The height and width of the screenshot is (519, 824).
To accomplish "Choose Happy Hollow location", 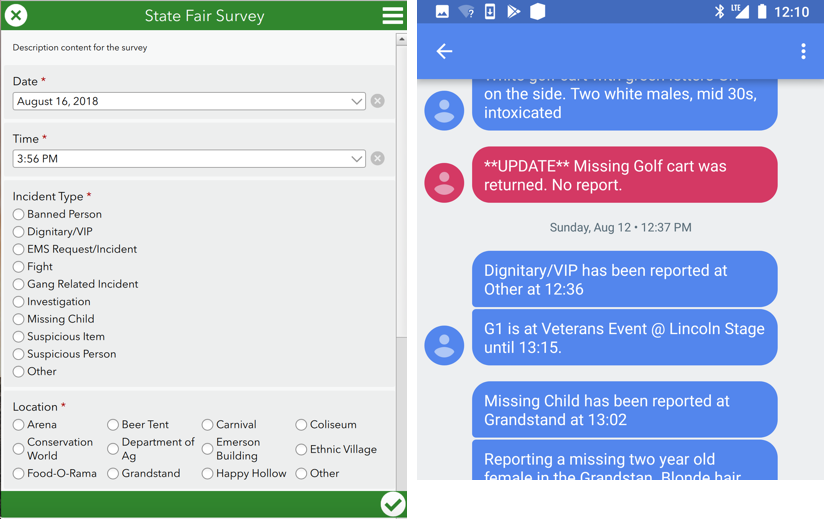I will [x=208, y=473].
